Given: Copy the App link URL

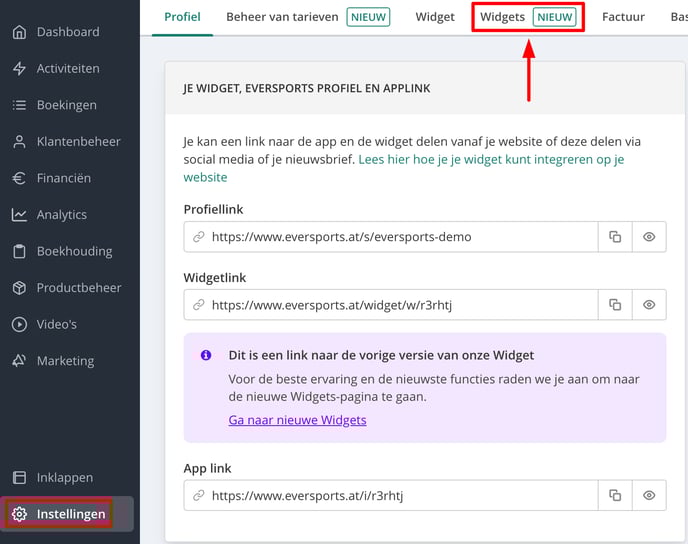Looking at the screenshot, I should click(615, 495).
